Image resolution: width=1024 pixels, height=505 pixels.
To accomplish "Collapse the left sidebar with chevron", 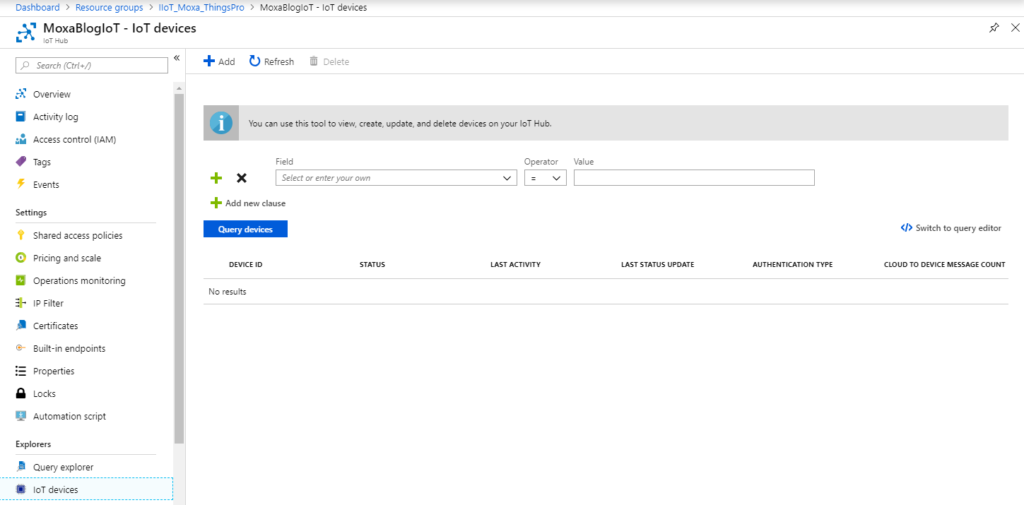I will click(x=177, y=58).
